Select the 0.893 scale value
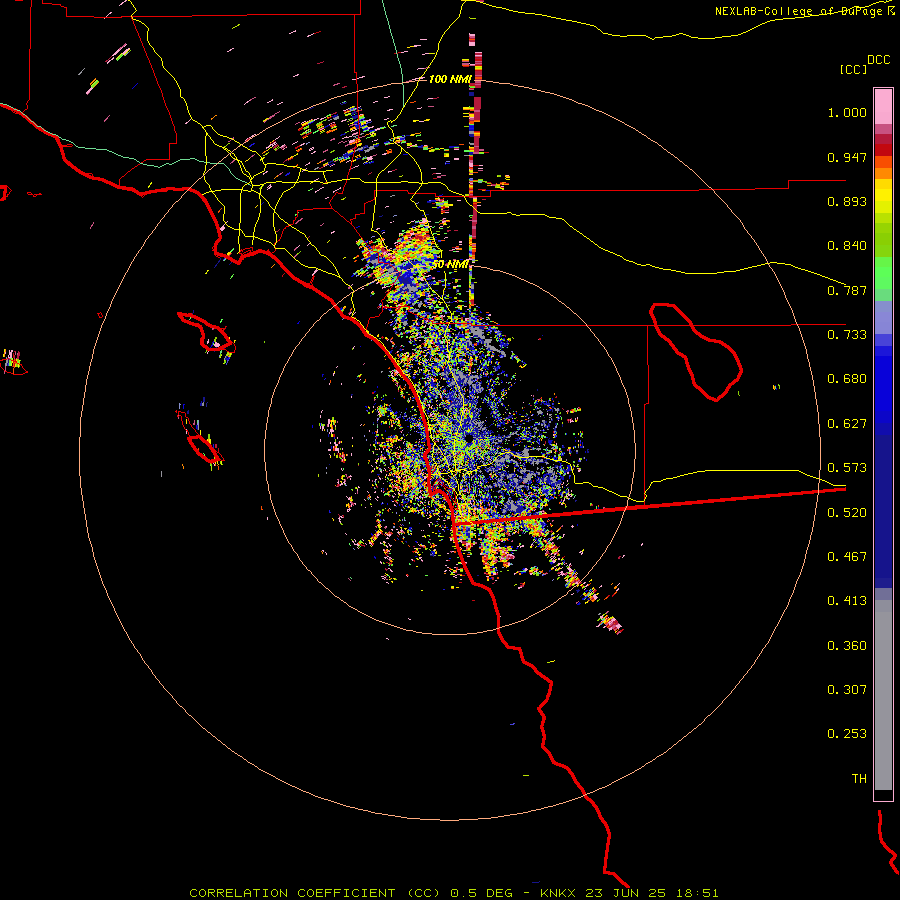This screenshot has width=900, height=900. (x=847, y=201)
